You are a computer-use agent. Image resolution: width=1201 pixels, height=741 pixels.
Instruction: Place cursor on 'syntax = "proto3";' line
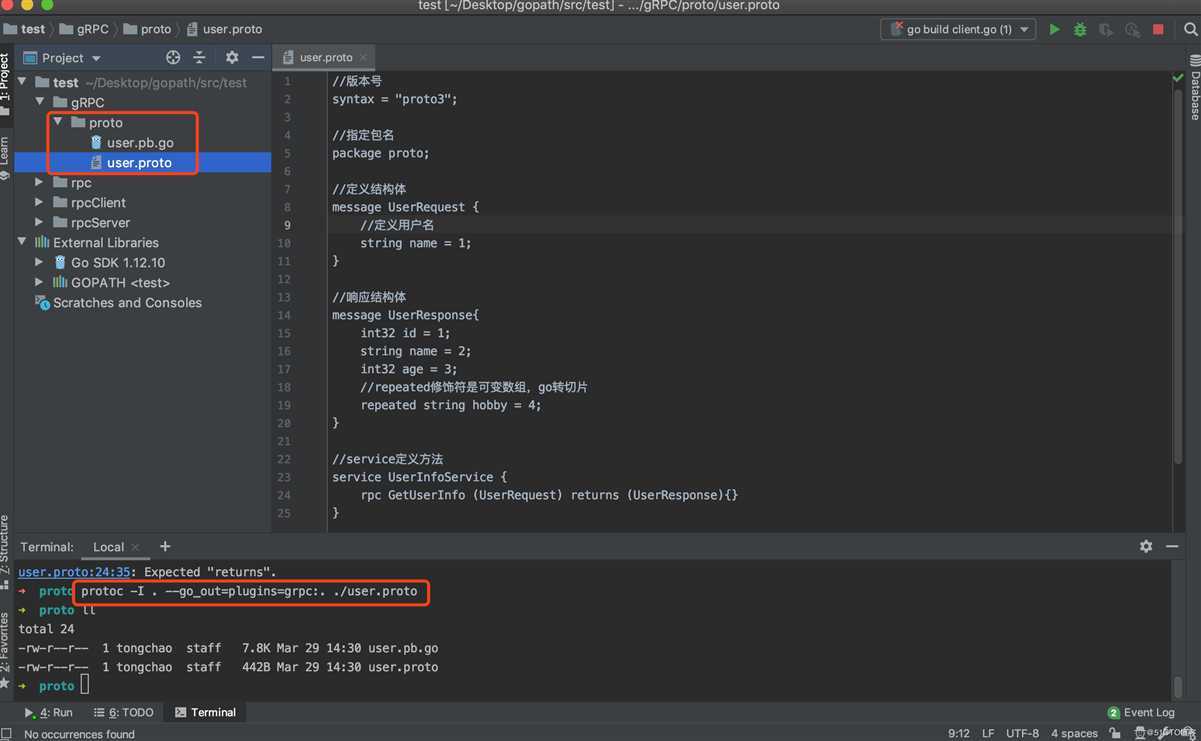point(395,99)
